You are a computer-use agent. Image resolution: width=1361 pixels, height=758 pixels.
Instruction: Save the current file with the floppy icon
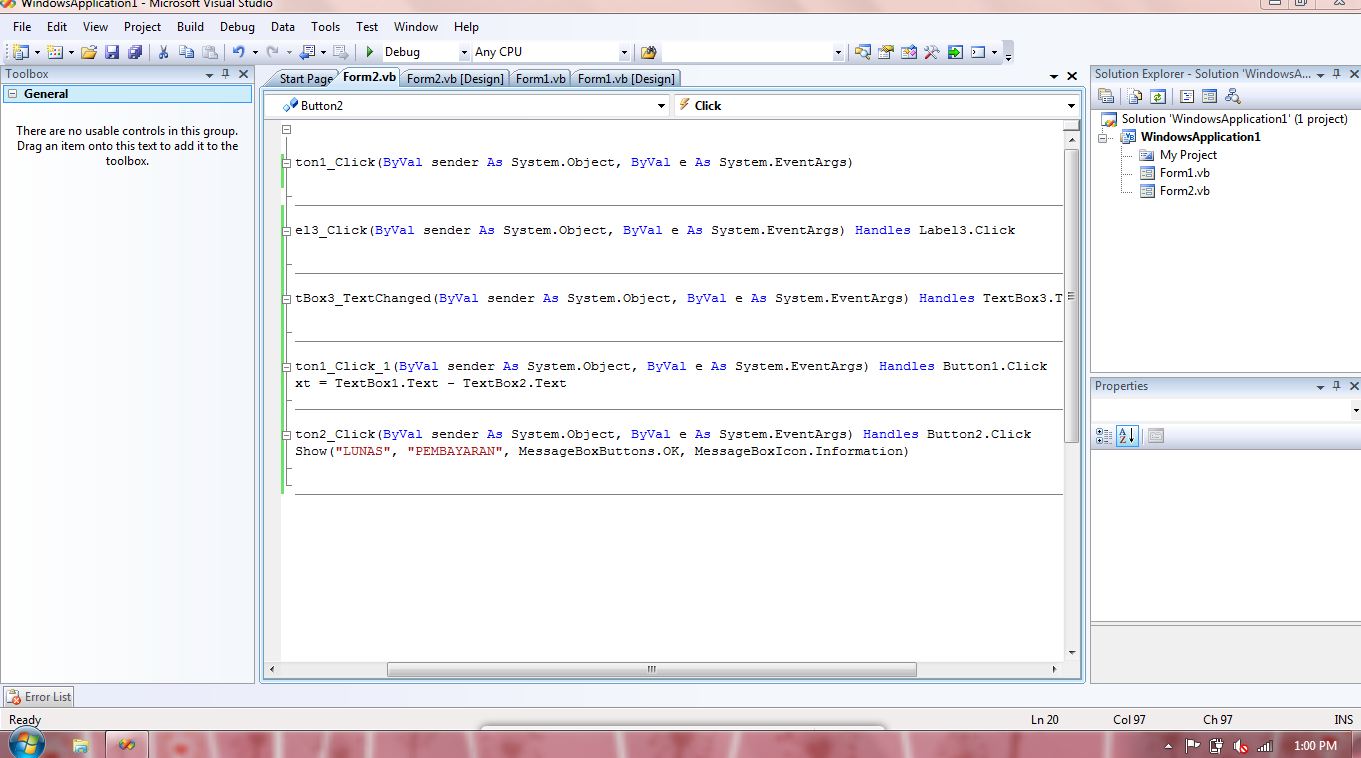point(111,52)
